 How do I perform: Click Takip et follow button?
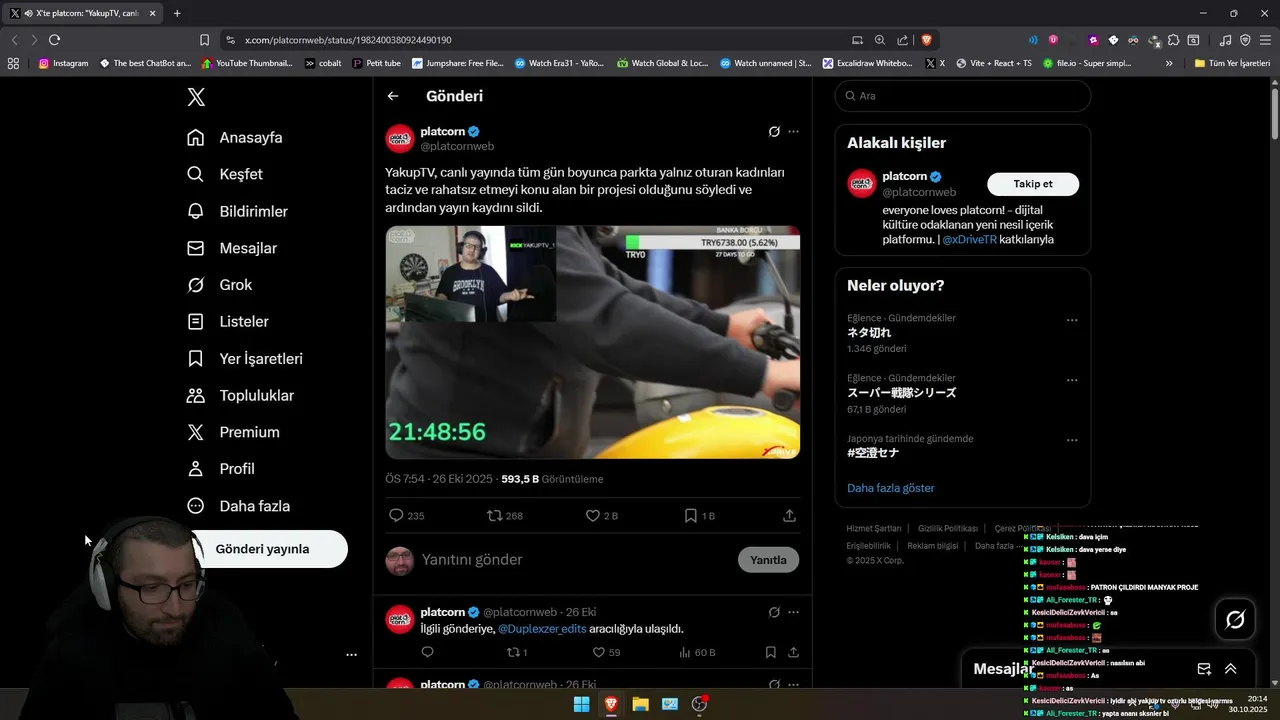click(x=1033, y=184)
